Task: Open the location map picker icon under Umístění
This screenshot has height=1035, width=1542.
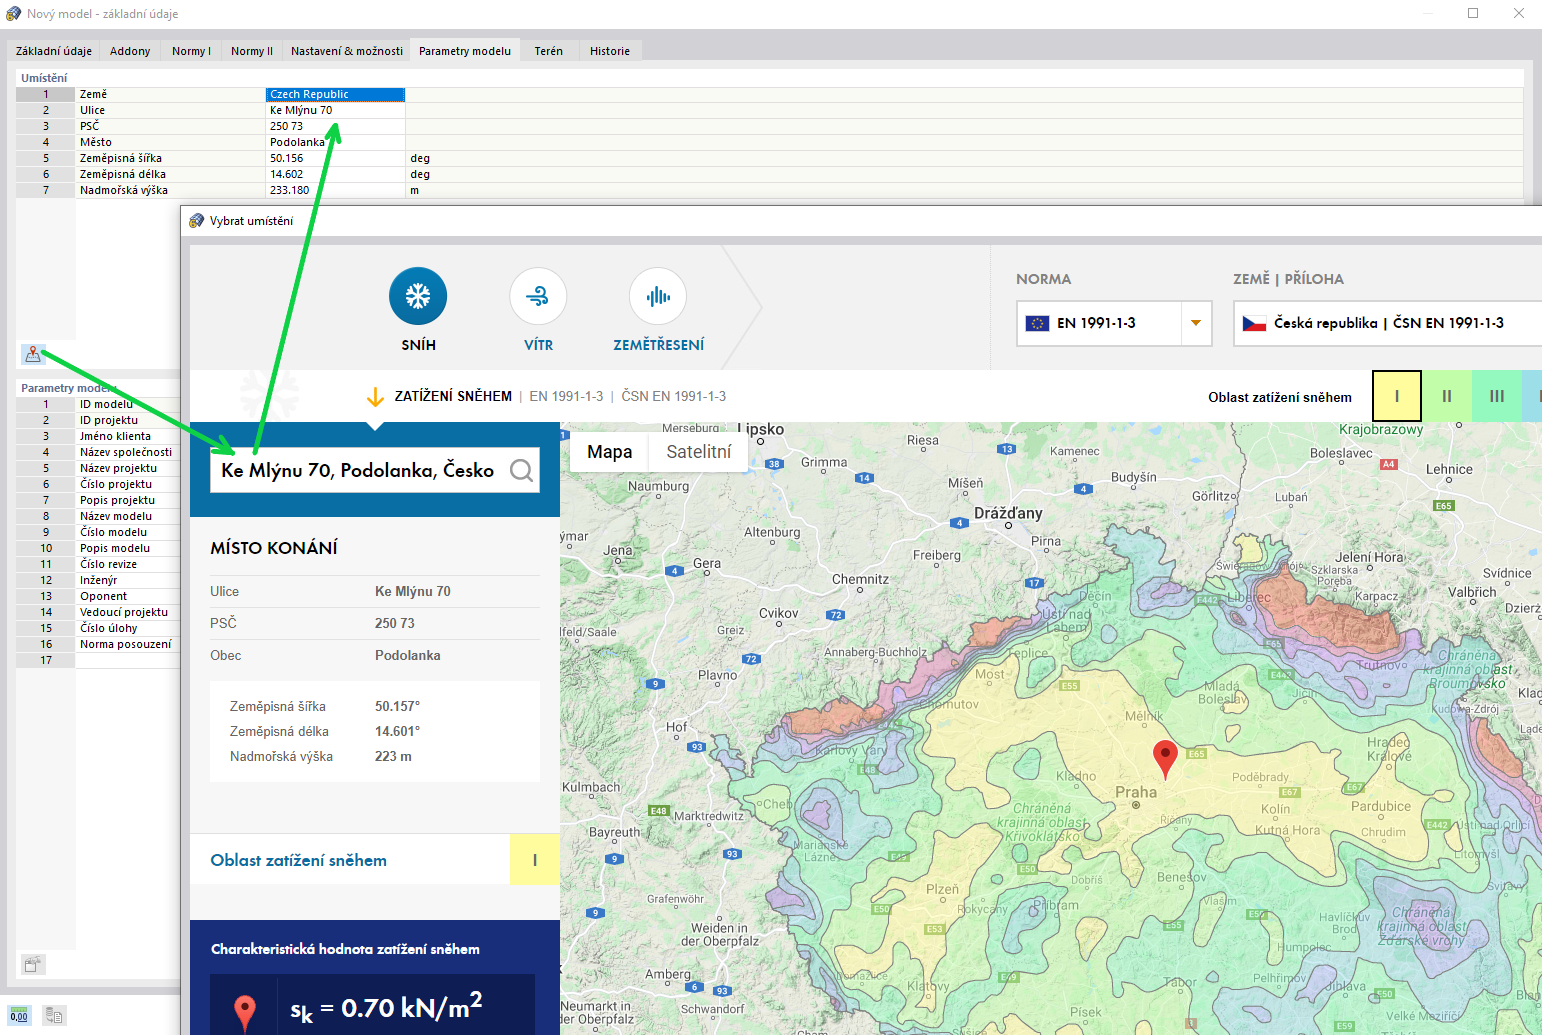Action: click(x=33, y=354)
